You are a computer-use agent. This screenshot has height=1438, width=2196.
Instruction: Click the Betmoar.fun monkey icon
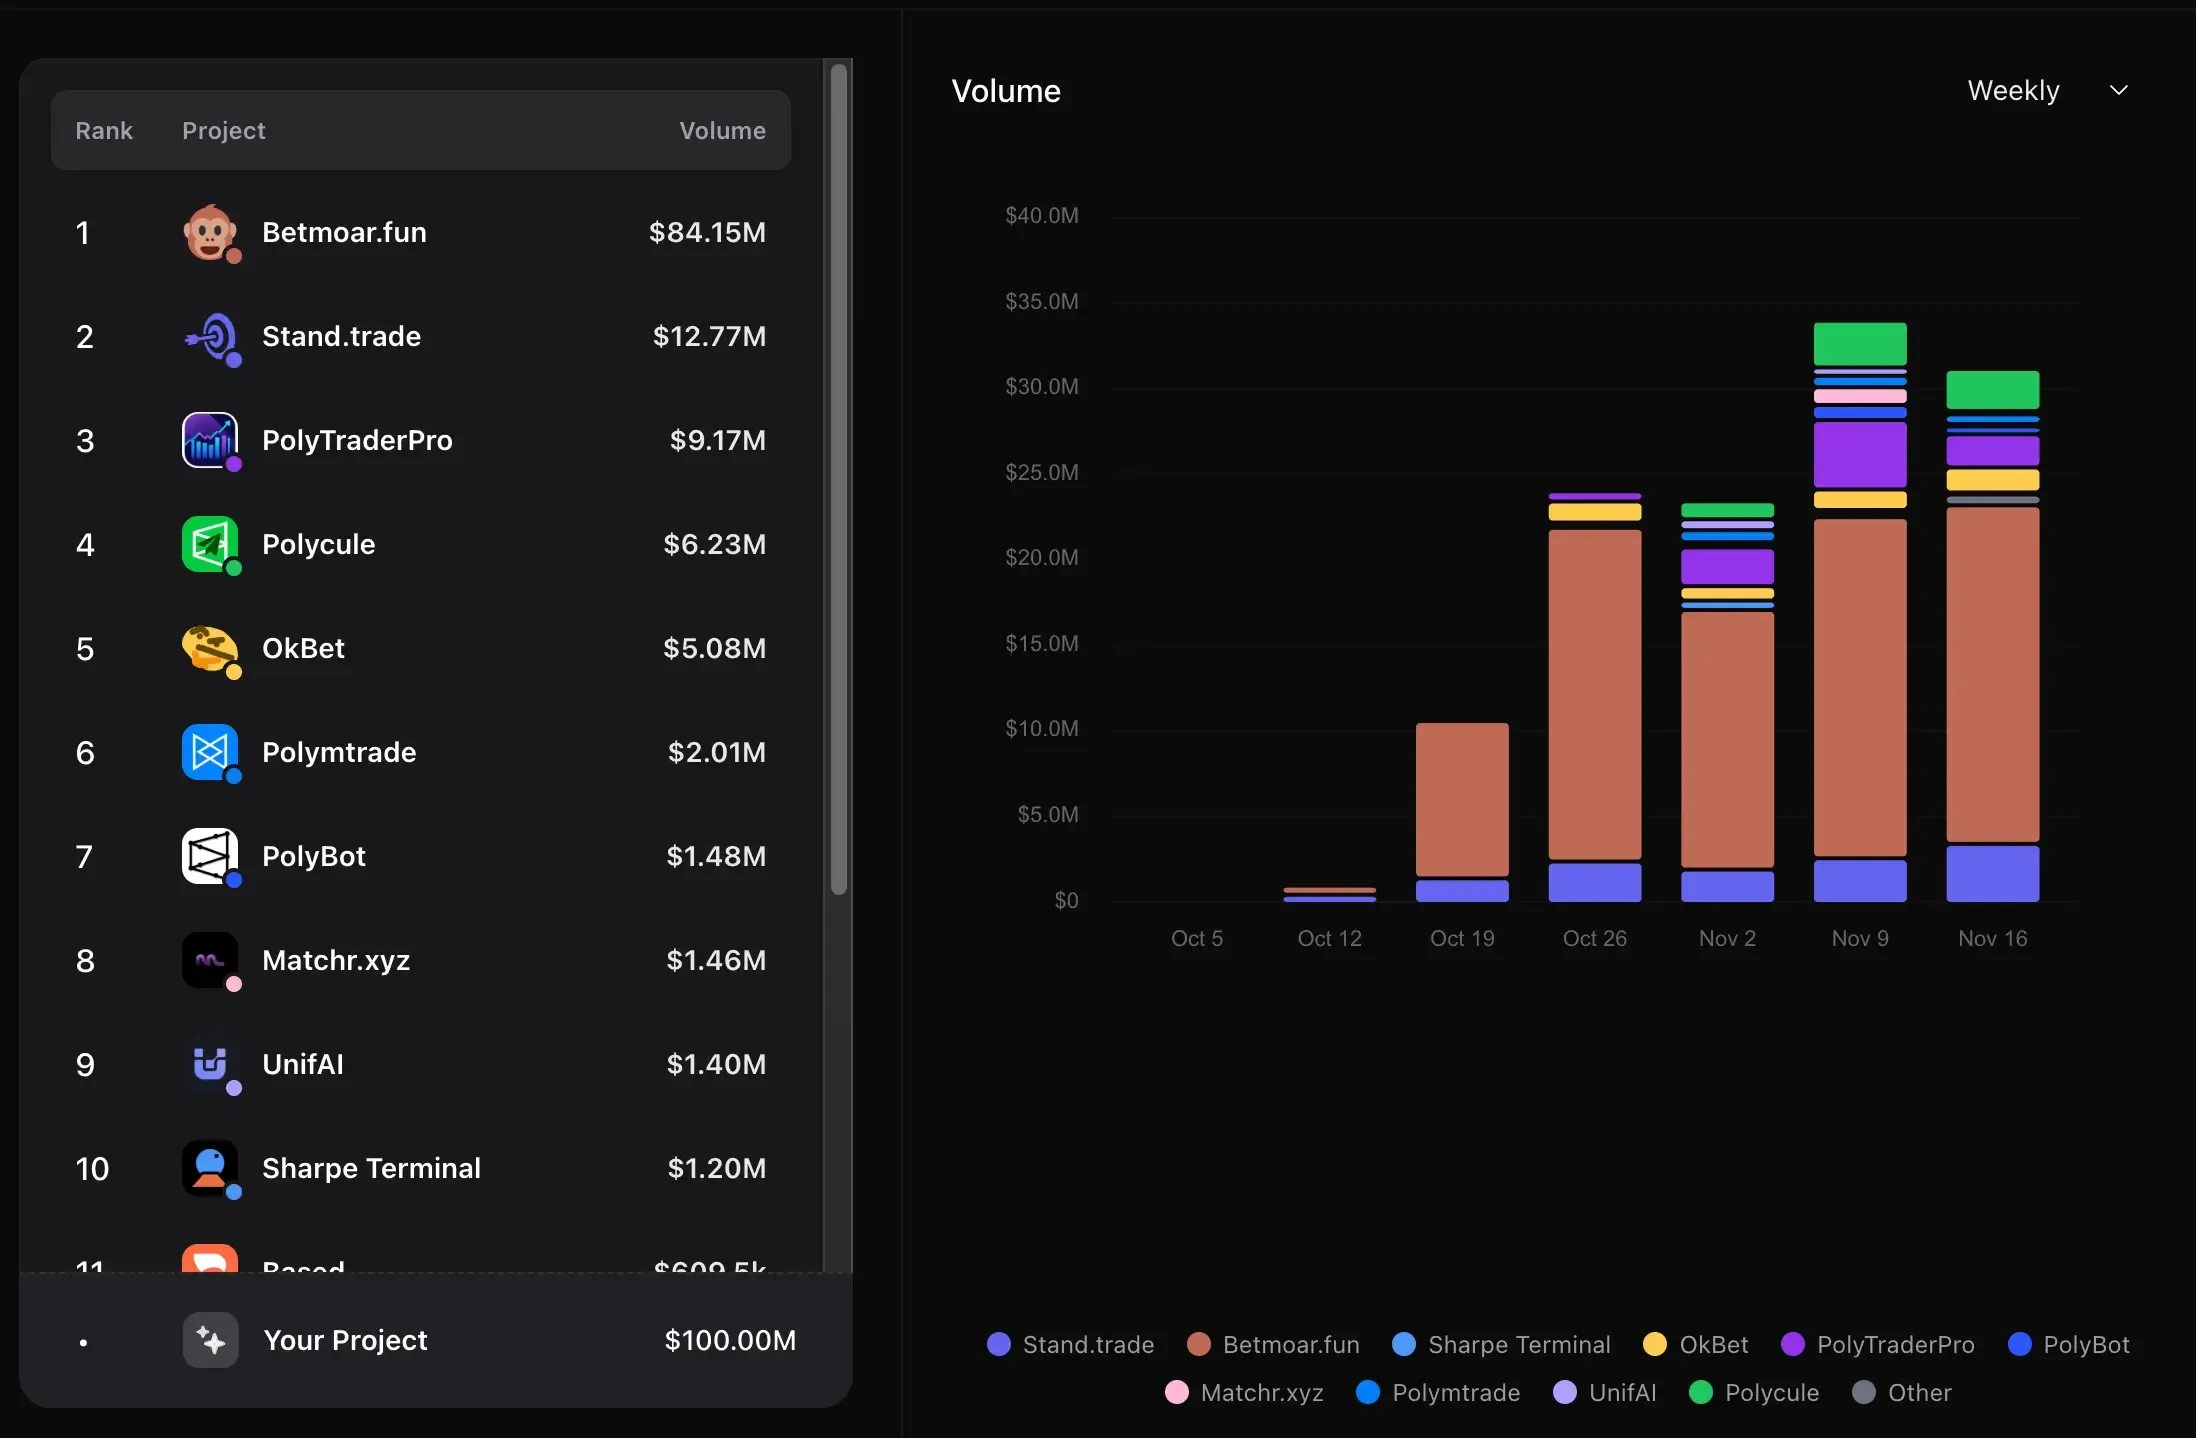[210, 232]
